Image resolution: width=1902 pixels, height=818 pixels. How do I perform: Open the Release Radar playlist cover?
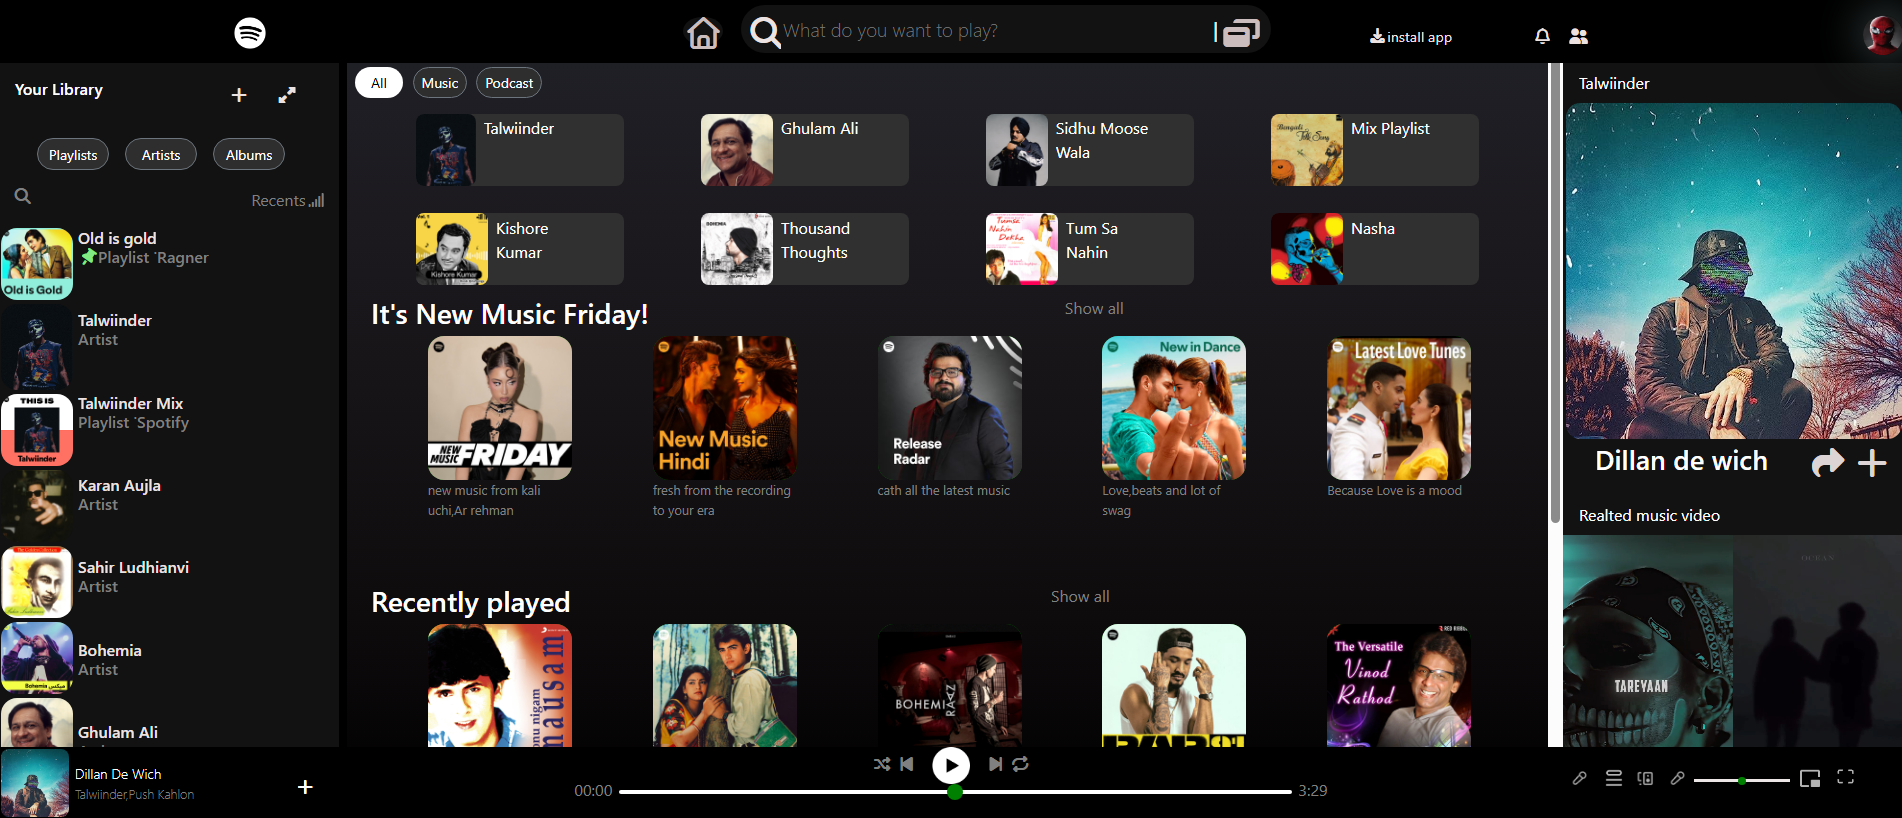(x=950, y=408)
